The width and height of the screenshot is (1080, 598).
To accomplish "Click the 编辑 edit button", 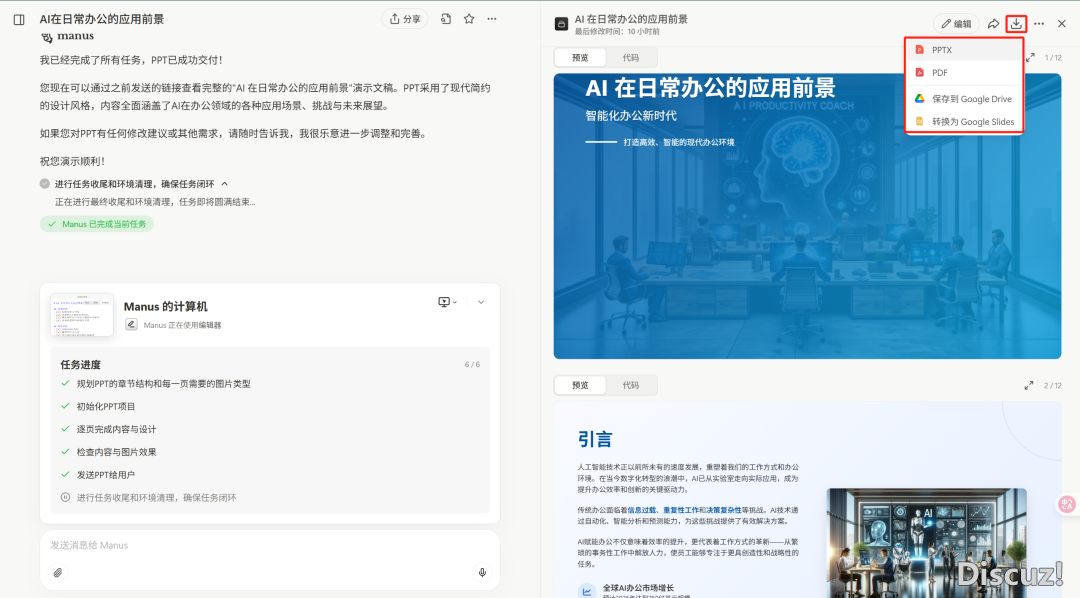I will tap(956, 23).
